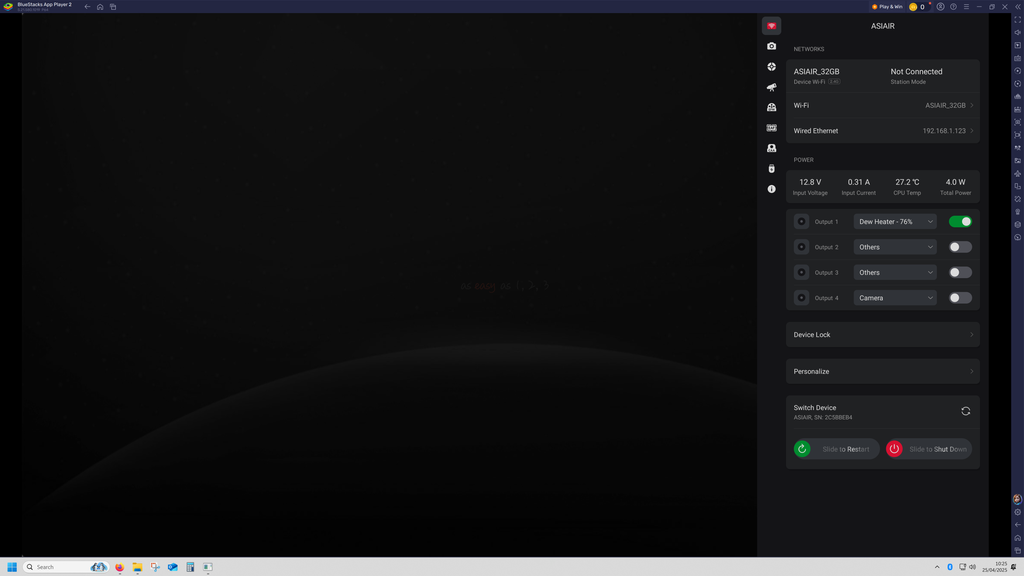Expand the Wired Ethernet row

[883, 131]
